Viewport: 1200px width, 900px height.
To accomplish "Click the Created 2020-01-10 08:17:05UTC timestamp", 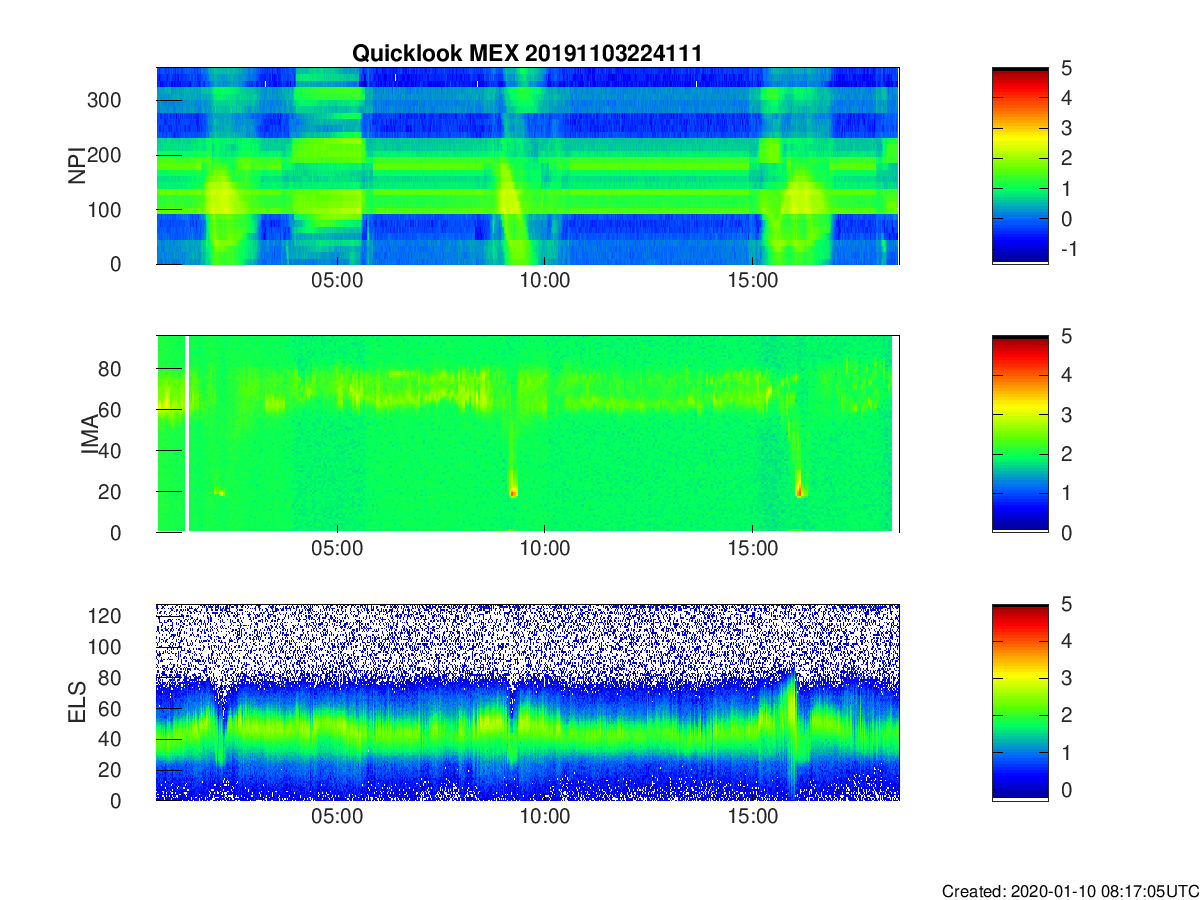I will point(1070,890).
